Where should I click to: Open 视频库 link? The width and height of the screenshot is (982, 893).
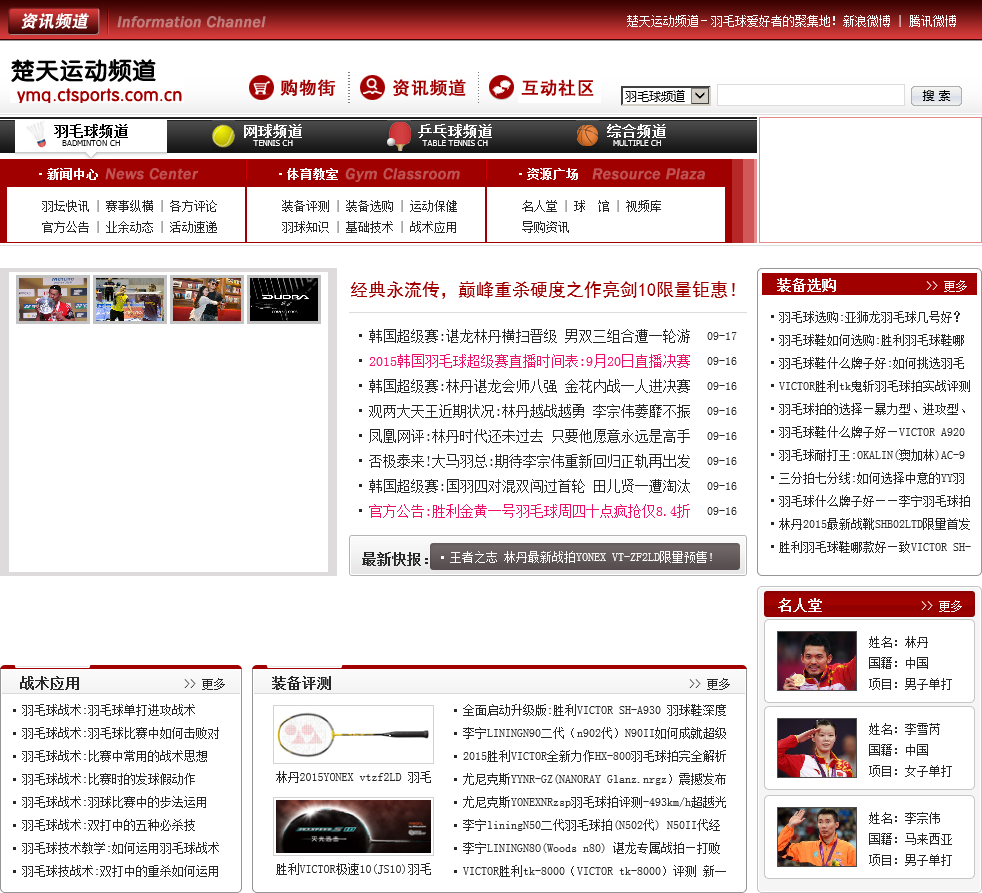[643, 206]
